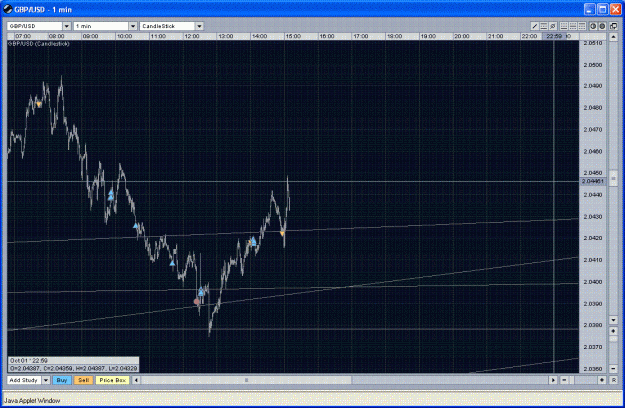Click last of three dotted-line toolbar icons
Screen dimensions: 625x408
click(x=582, y=26)
